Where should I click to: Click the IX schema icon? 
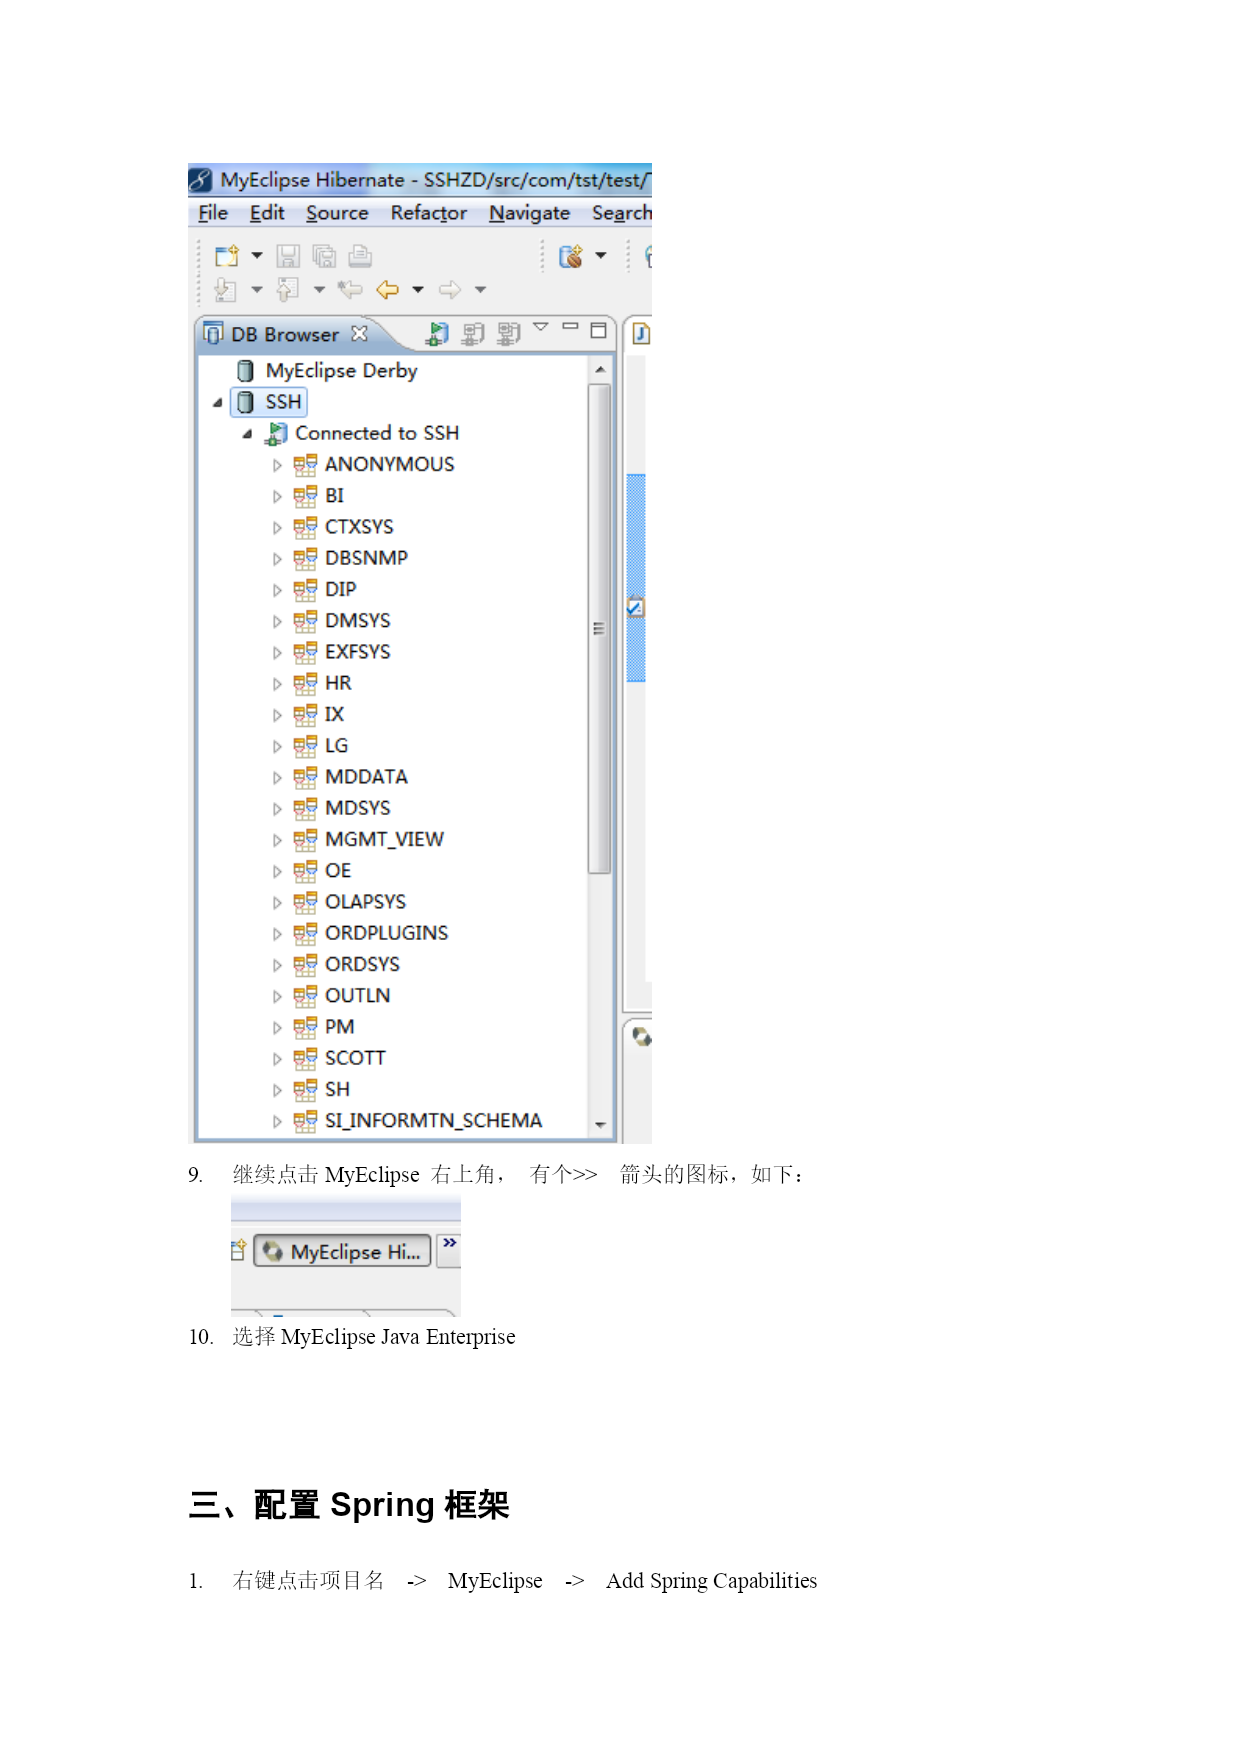click(x=305, y=715)
